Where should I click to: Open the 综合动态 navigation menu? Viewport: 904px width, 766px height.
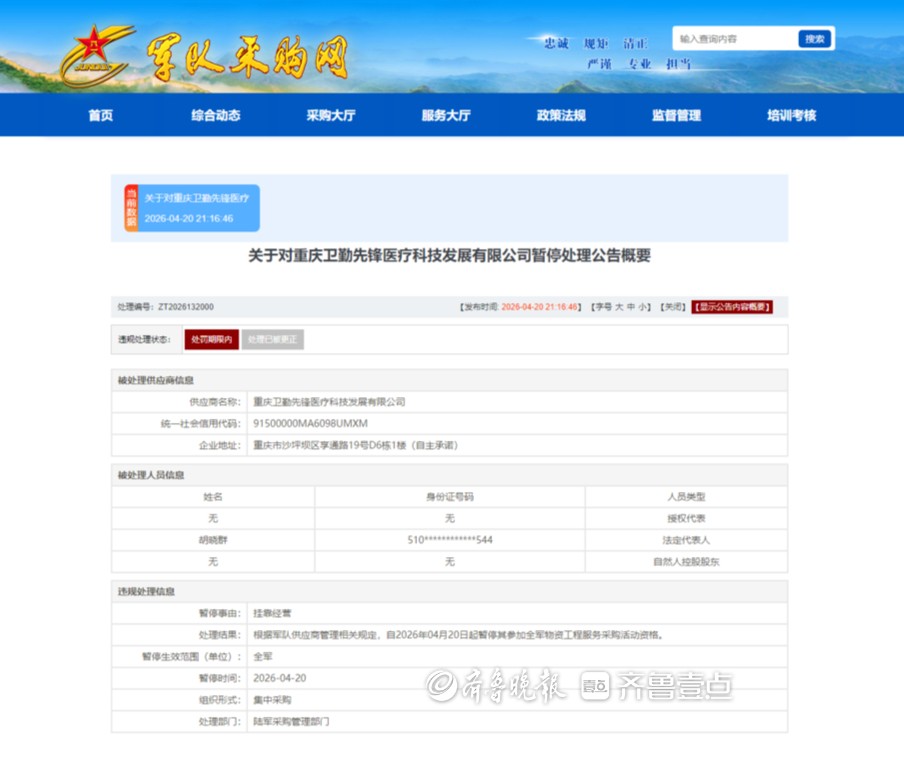click(216, 115)
